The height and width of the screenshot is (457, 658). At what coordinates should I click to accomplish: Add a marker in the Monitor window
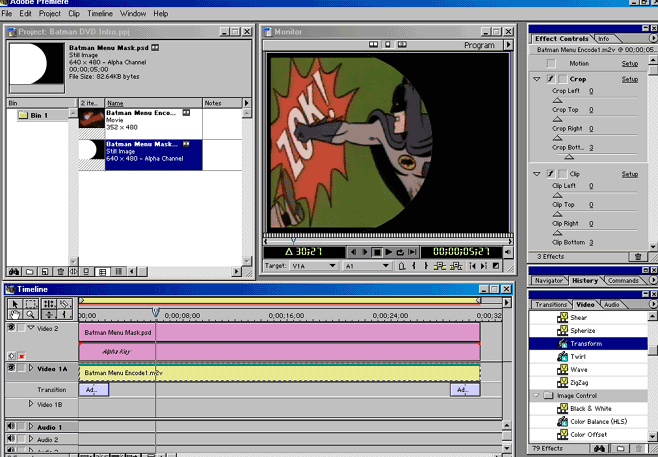point(402,266)
